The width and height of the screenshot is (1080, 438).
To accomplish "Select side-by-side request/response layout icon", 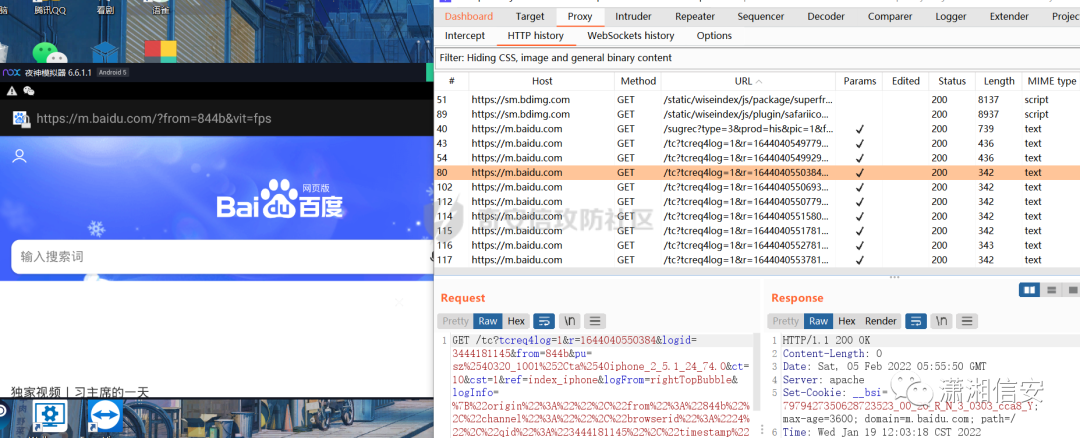I will (1030, 290).
